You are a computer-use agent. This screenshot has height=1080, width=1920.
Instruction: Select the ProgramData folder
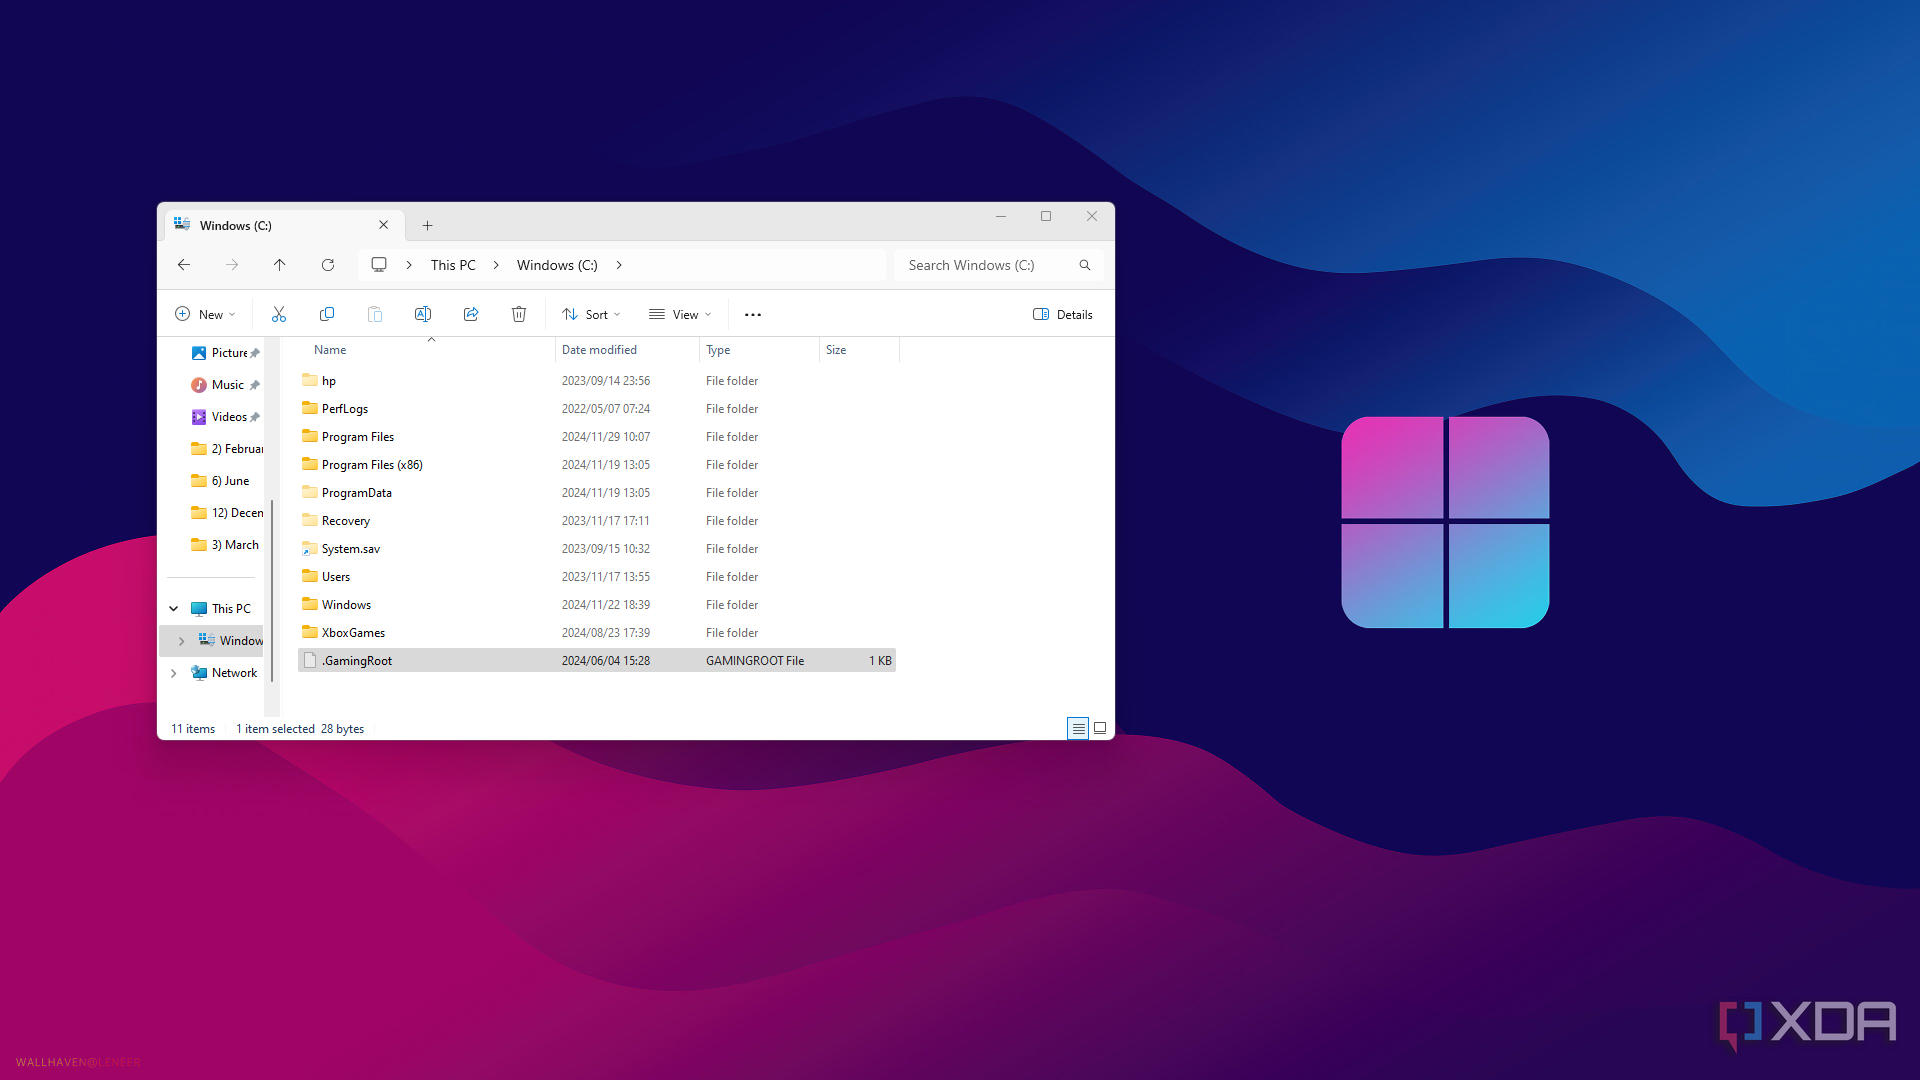[x=597, y=493]
